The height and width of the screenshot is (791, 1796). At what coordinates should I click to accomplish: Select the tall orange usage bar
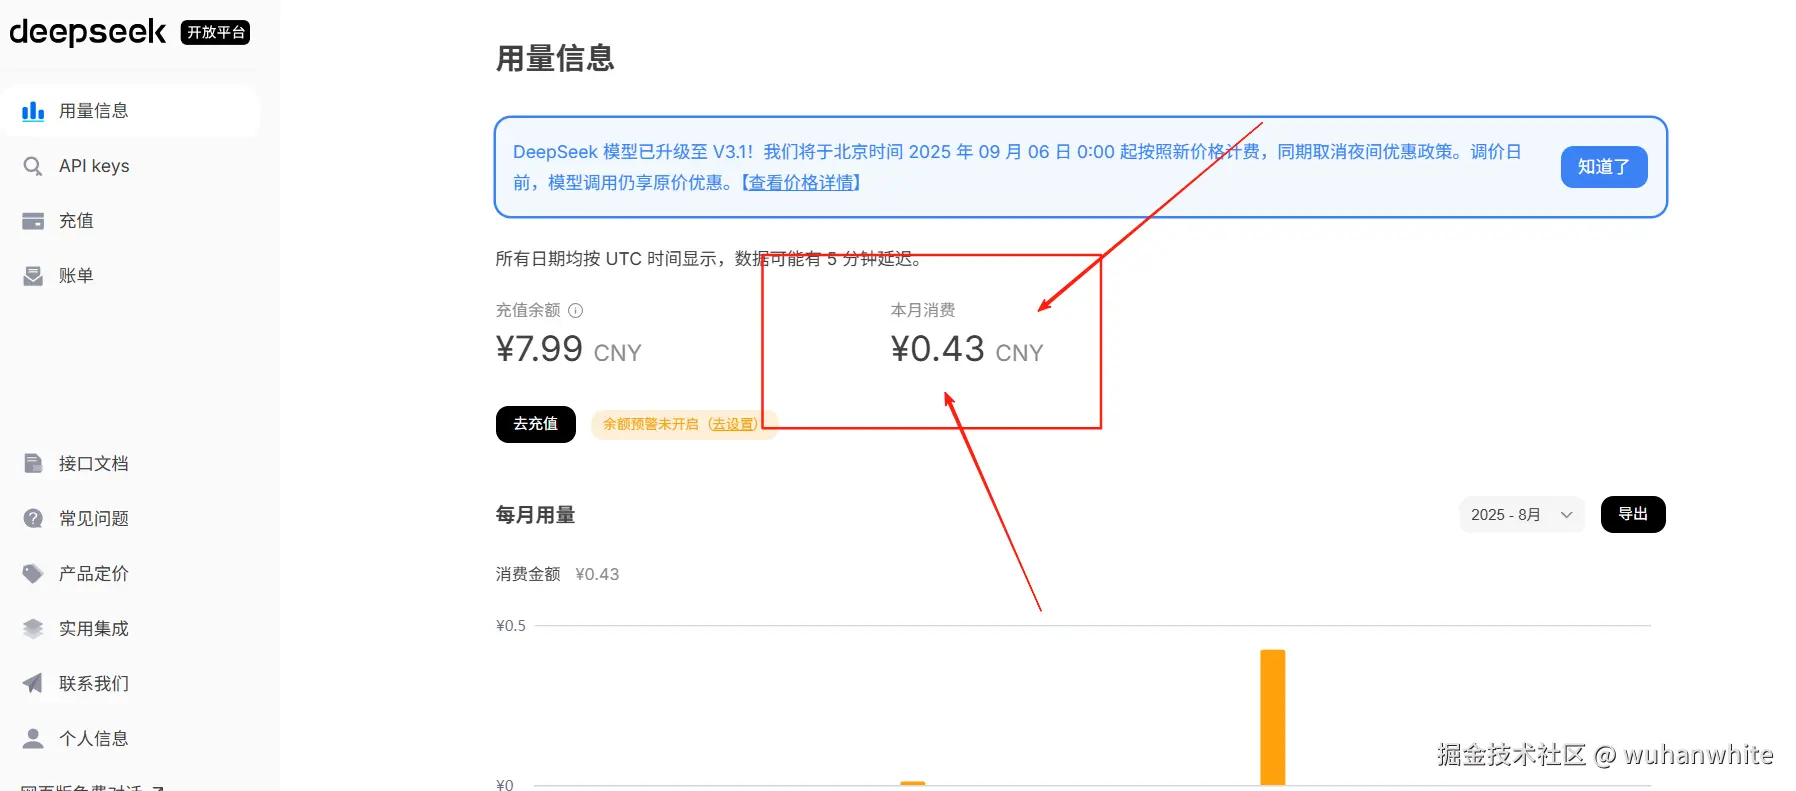pyautogui.click(x=1272, y=717)
